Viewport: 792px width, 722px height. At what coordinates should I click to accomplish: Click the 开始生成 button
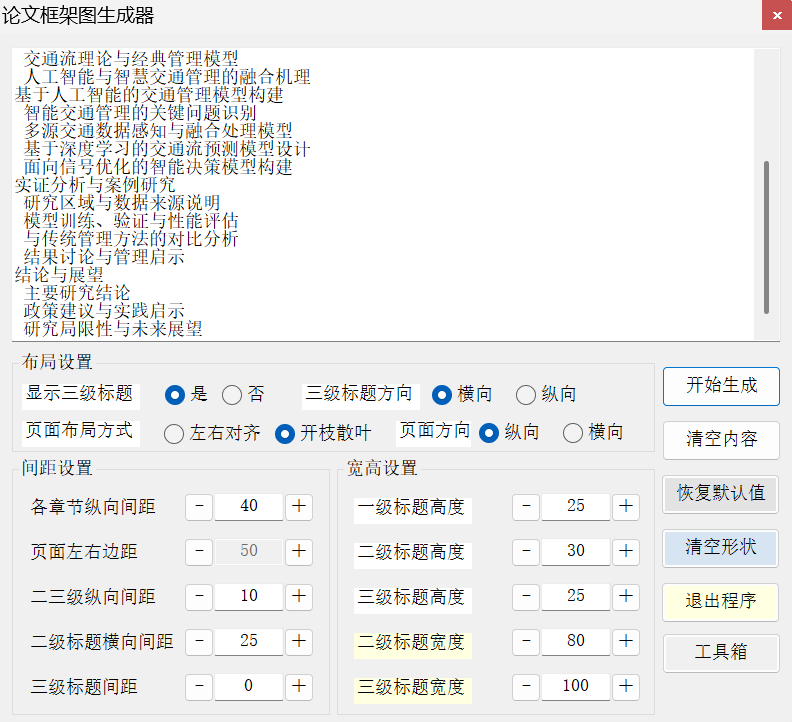click(720, 386)
